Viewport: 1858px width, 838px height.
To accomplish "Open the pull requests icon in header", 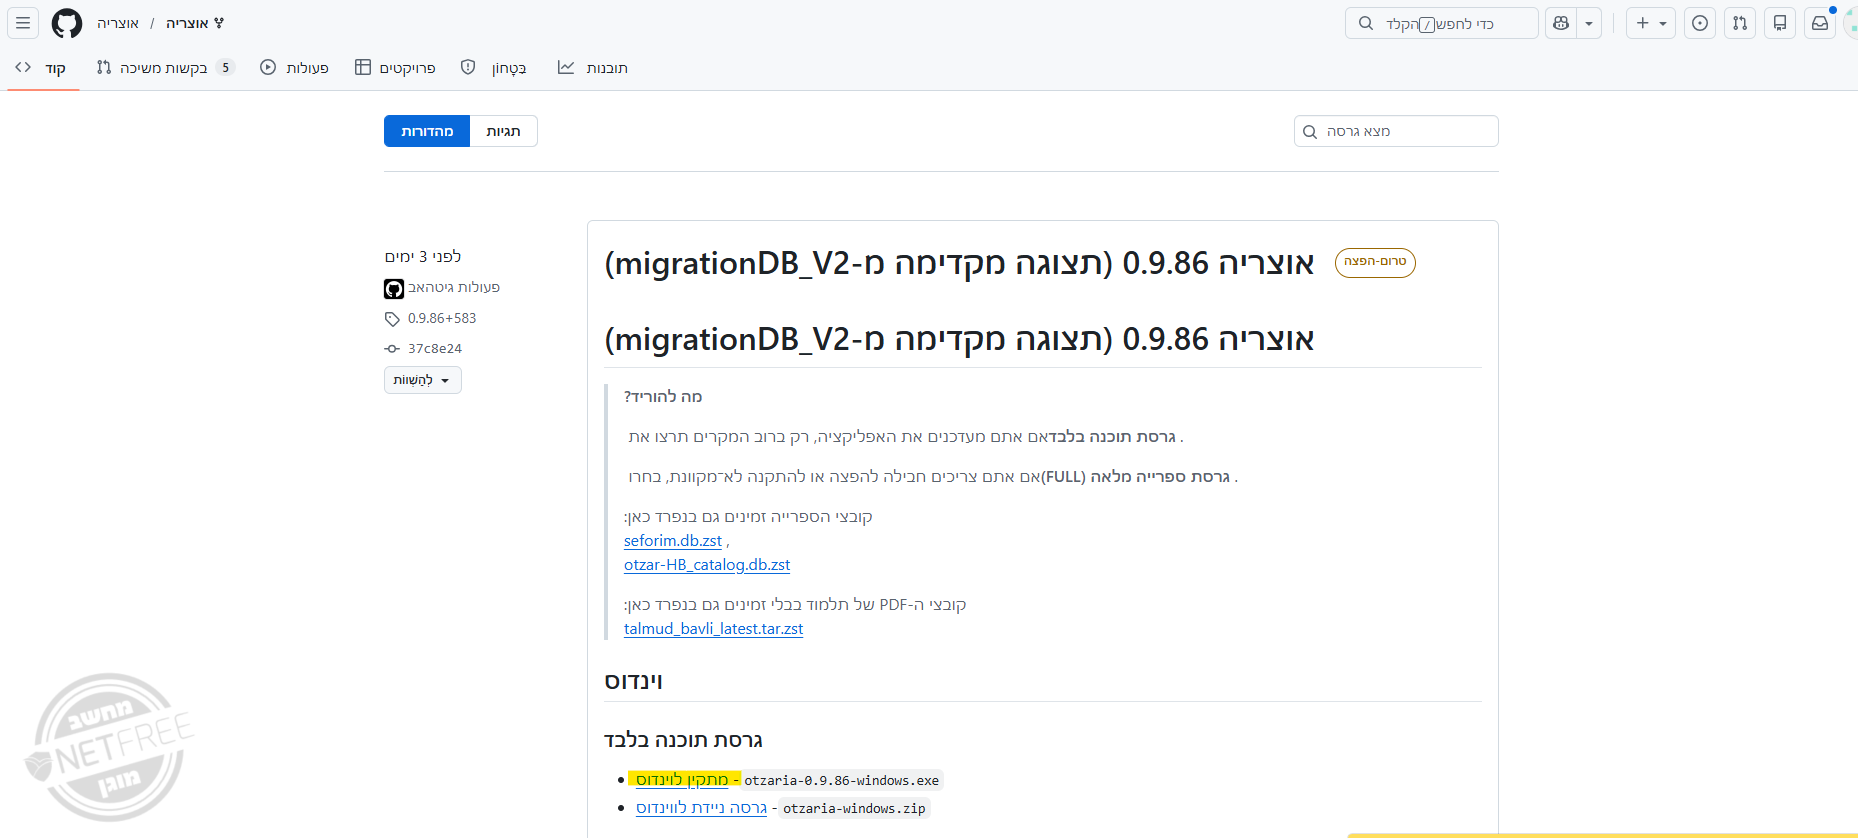I will click(1740, 23).
